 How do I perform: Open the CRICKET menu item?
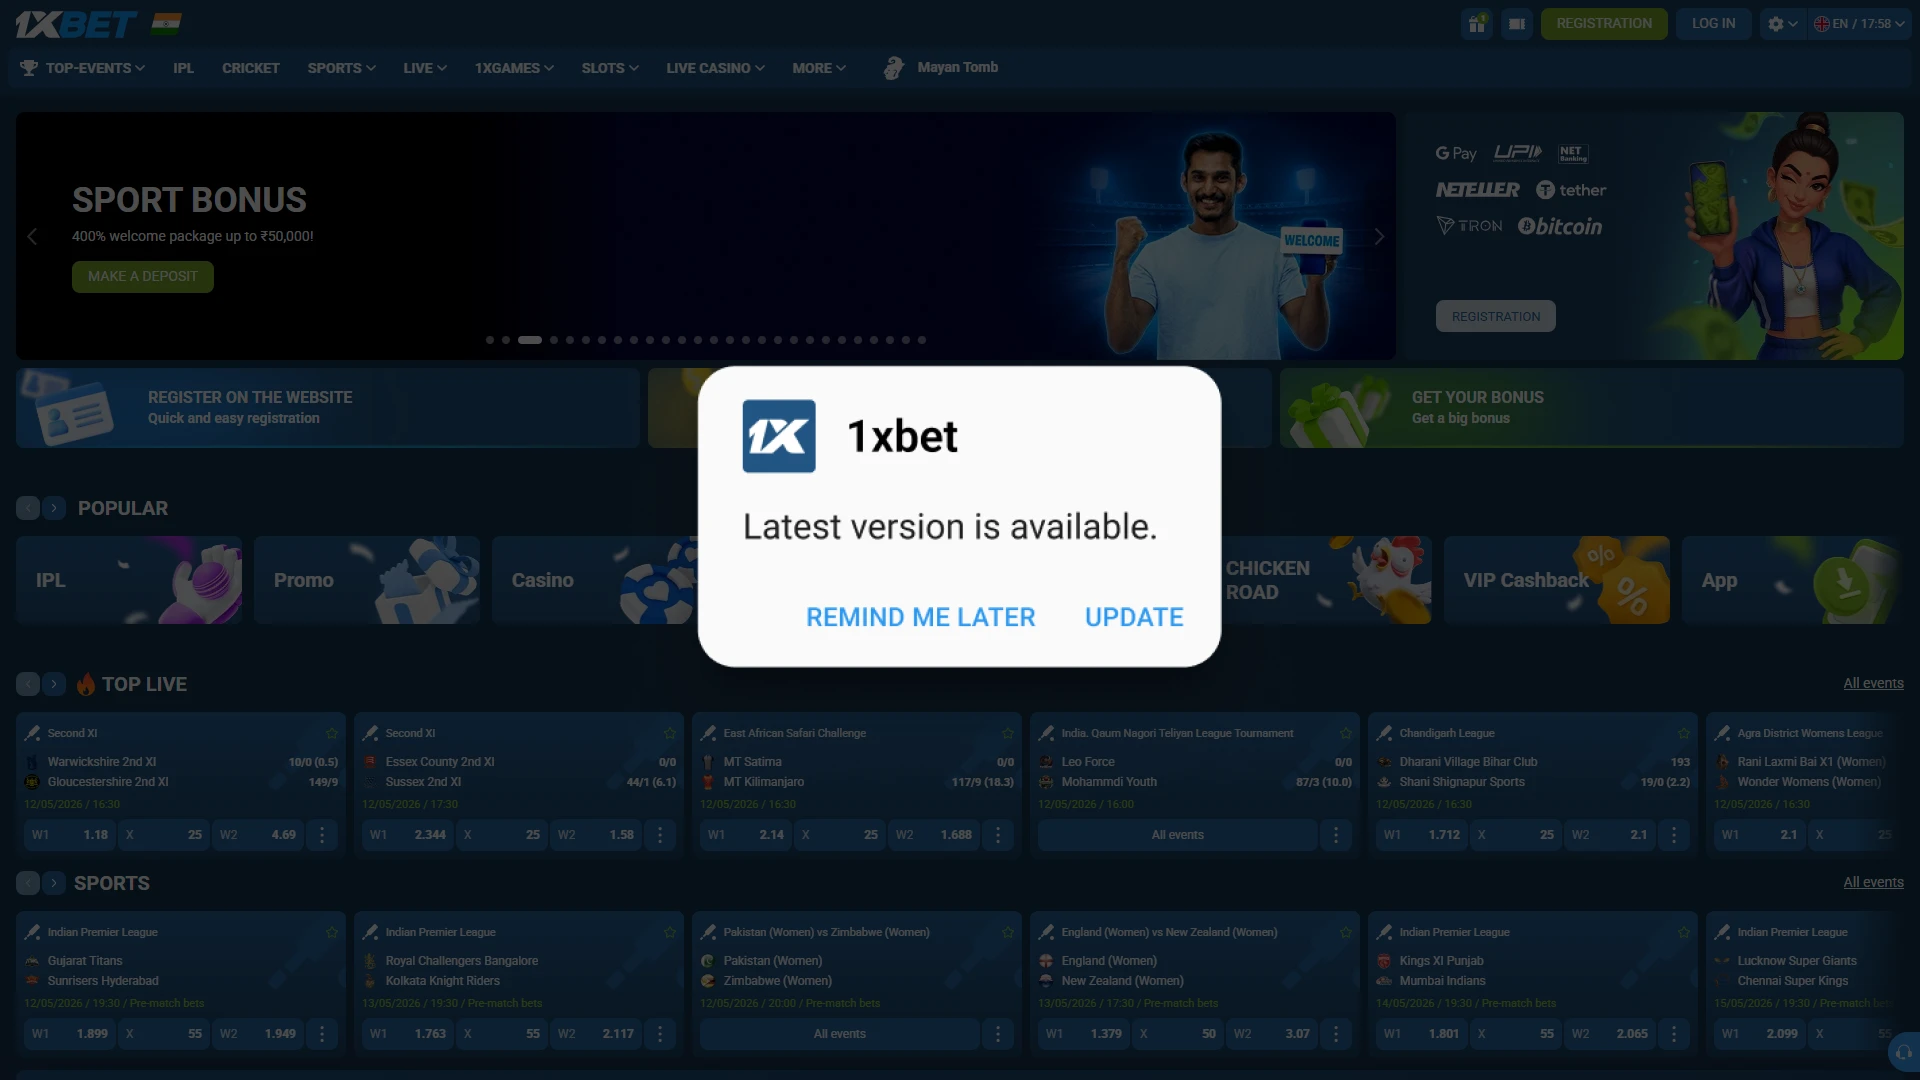250,68
